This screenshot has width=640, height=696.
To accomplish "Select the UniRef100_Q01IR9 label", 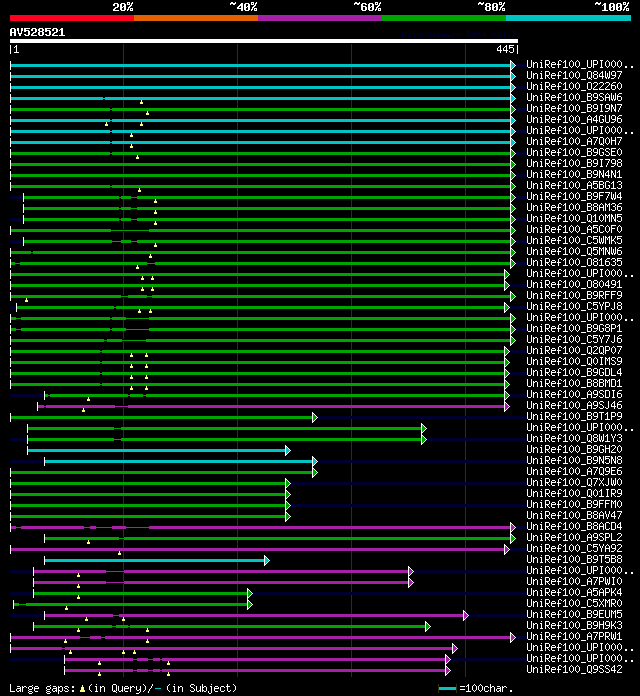I will 574,493.
